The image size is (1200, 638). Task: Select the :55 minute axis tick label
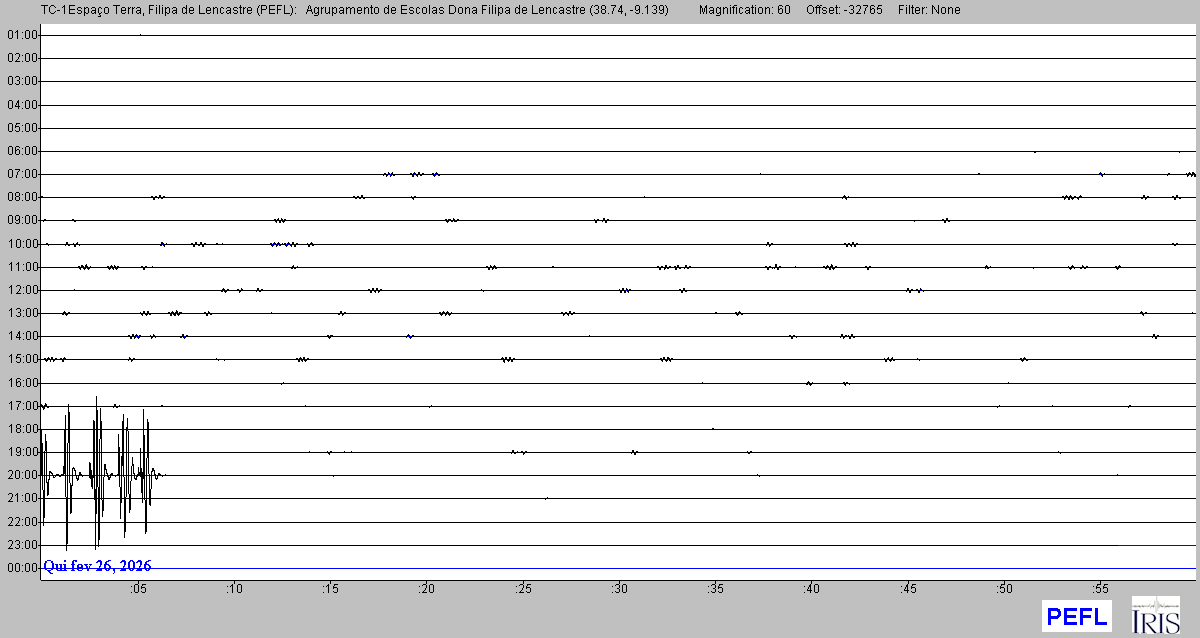click(x=1099, y=588)
